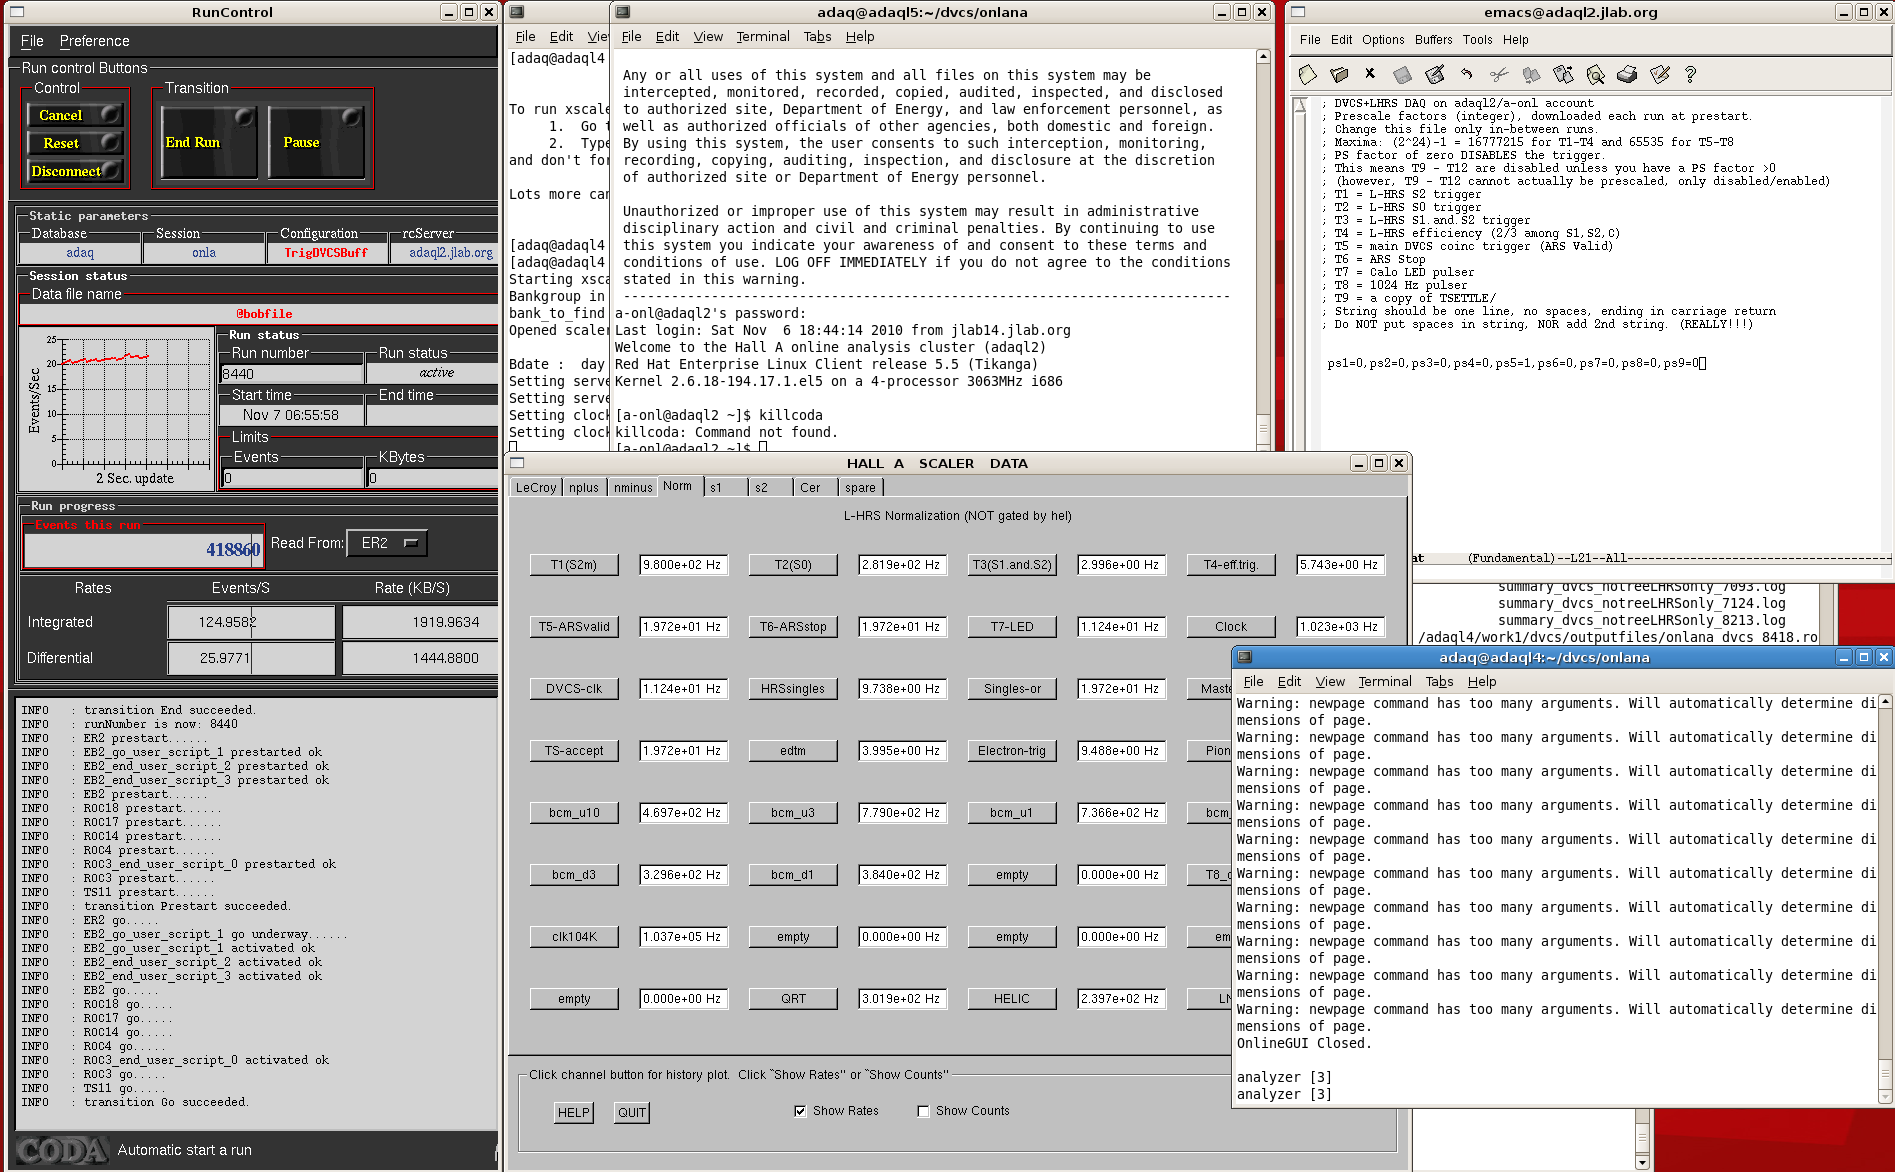
Task: Click the Help question mark icon in emacs
Action: pos(1690,75)
